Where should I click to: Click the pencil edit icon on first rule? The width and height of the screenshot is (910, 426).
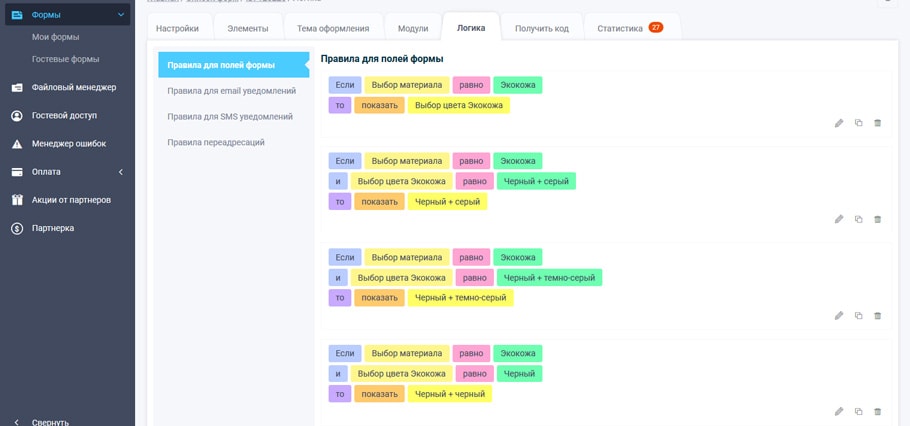point(839,123)
